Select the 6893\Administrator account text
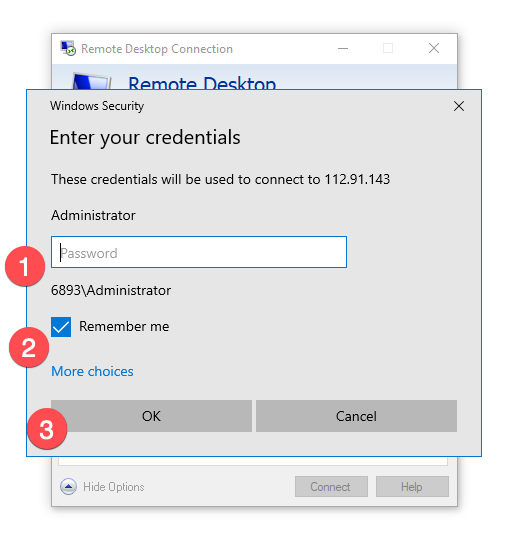 111,290
